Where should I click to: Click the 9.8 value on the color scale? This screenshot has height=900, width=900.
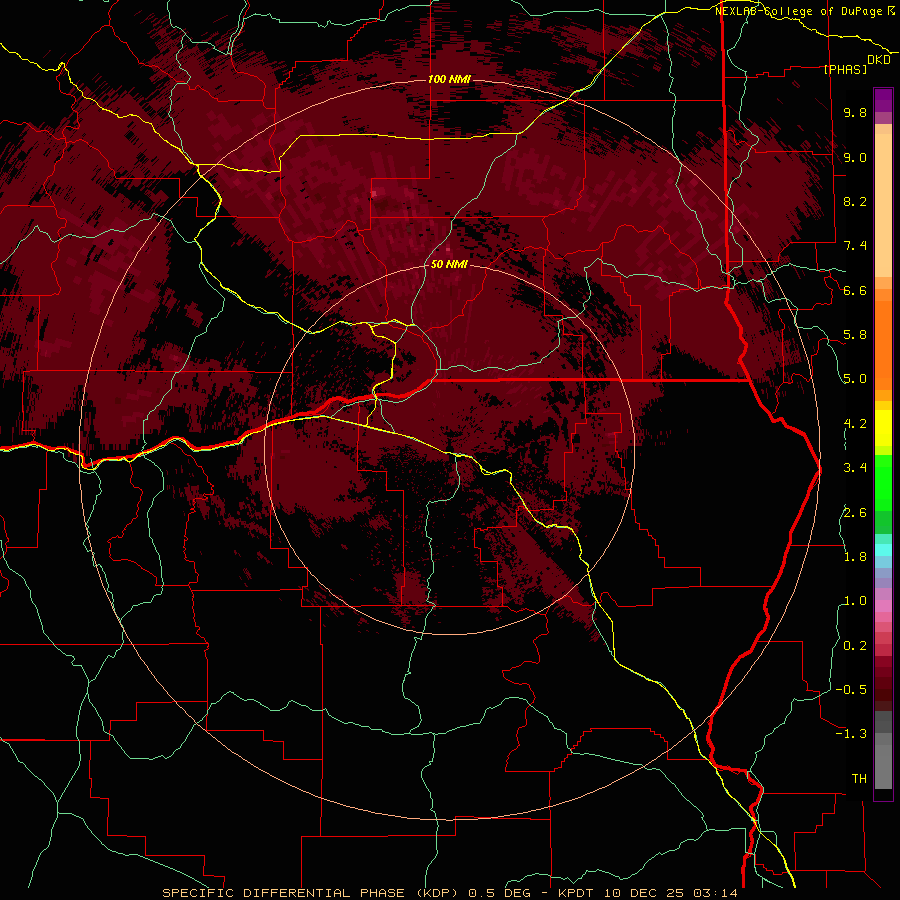point(855,112)
